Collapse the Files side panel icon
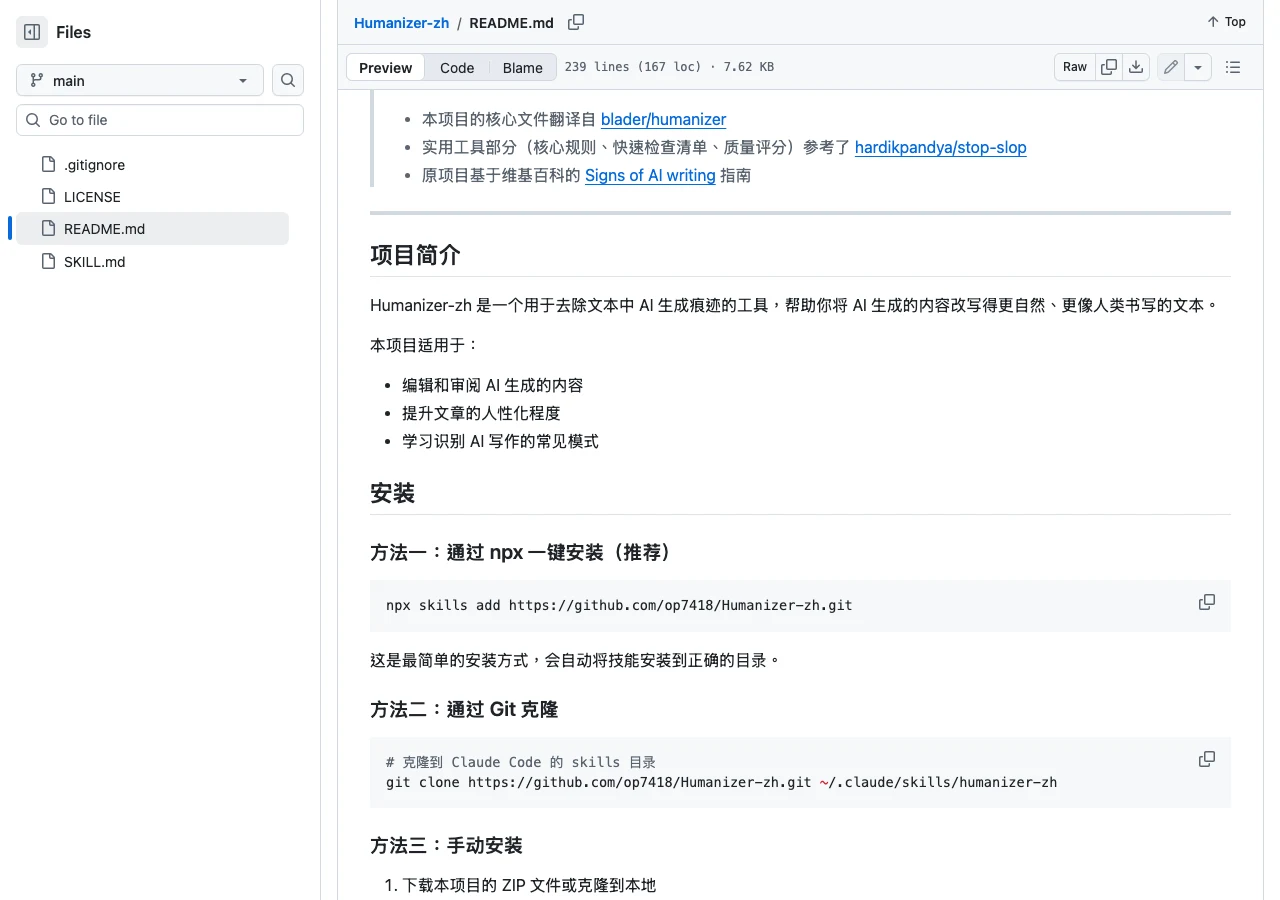Screen dimensions: 1280x900 pyautogui.click(x=32, y=32)
